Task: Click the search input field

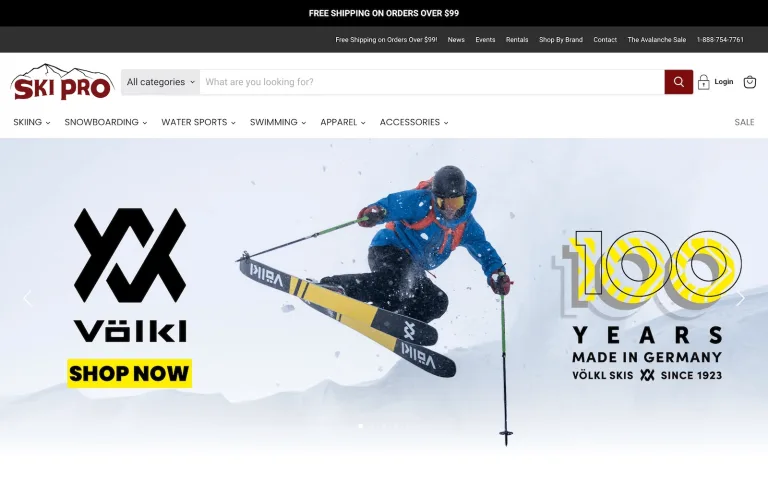Action: tap(432, 82)
